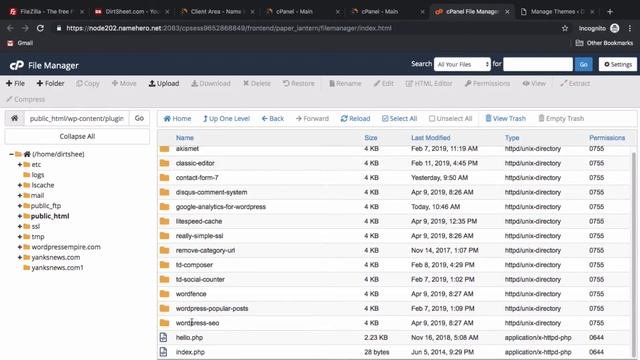Select the wordfence folder icon

pyautogui.click(x=164, y=294)
